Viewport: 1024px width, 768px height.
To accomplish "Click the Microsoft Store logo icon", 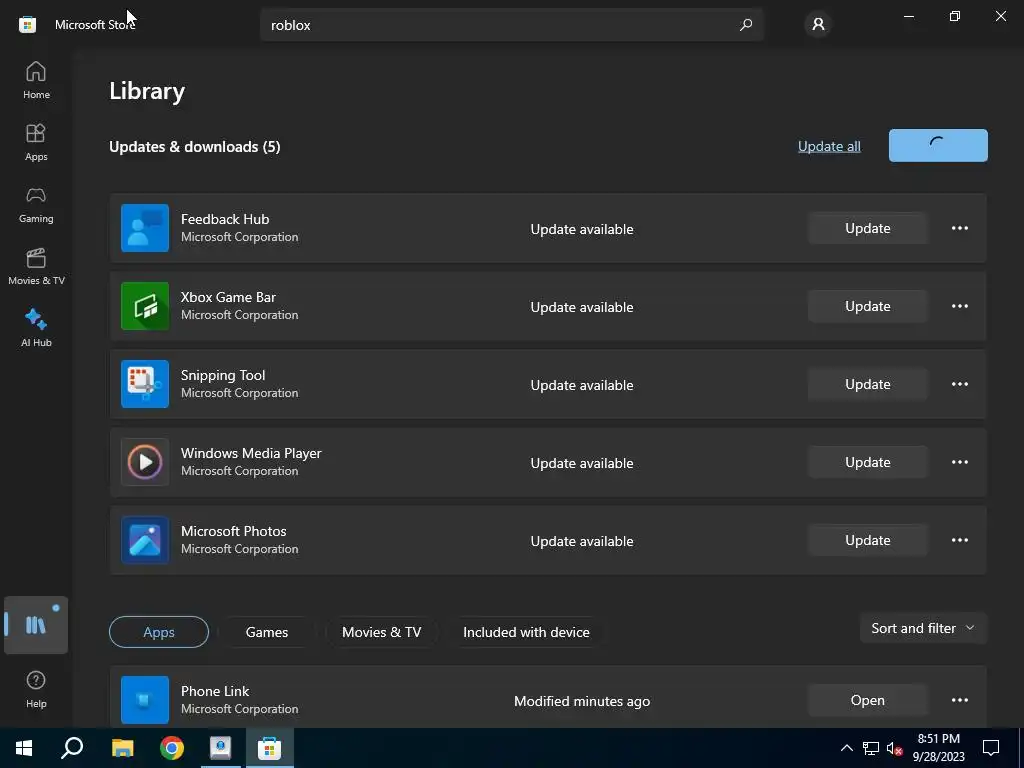I will coord(27,25).
